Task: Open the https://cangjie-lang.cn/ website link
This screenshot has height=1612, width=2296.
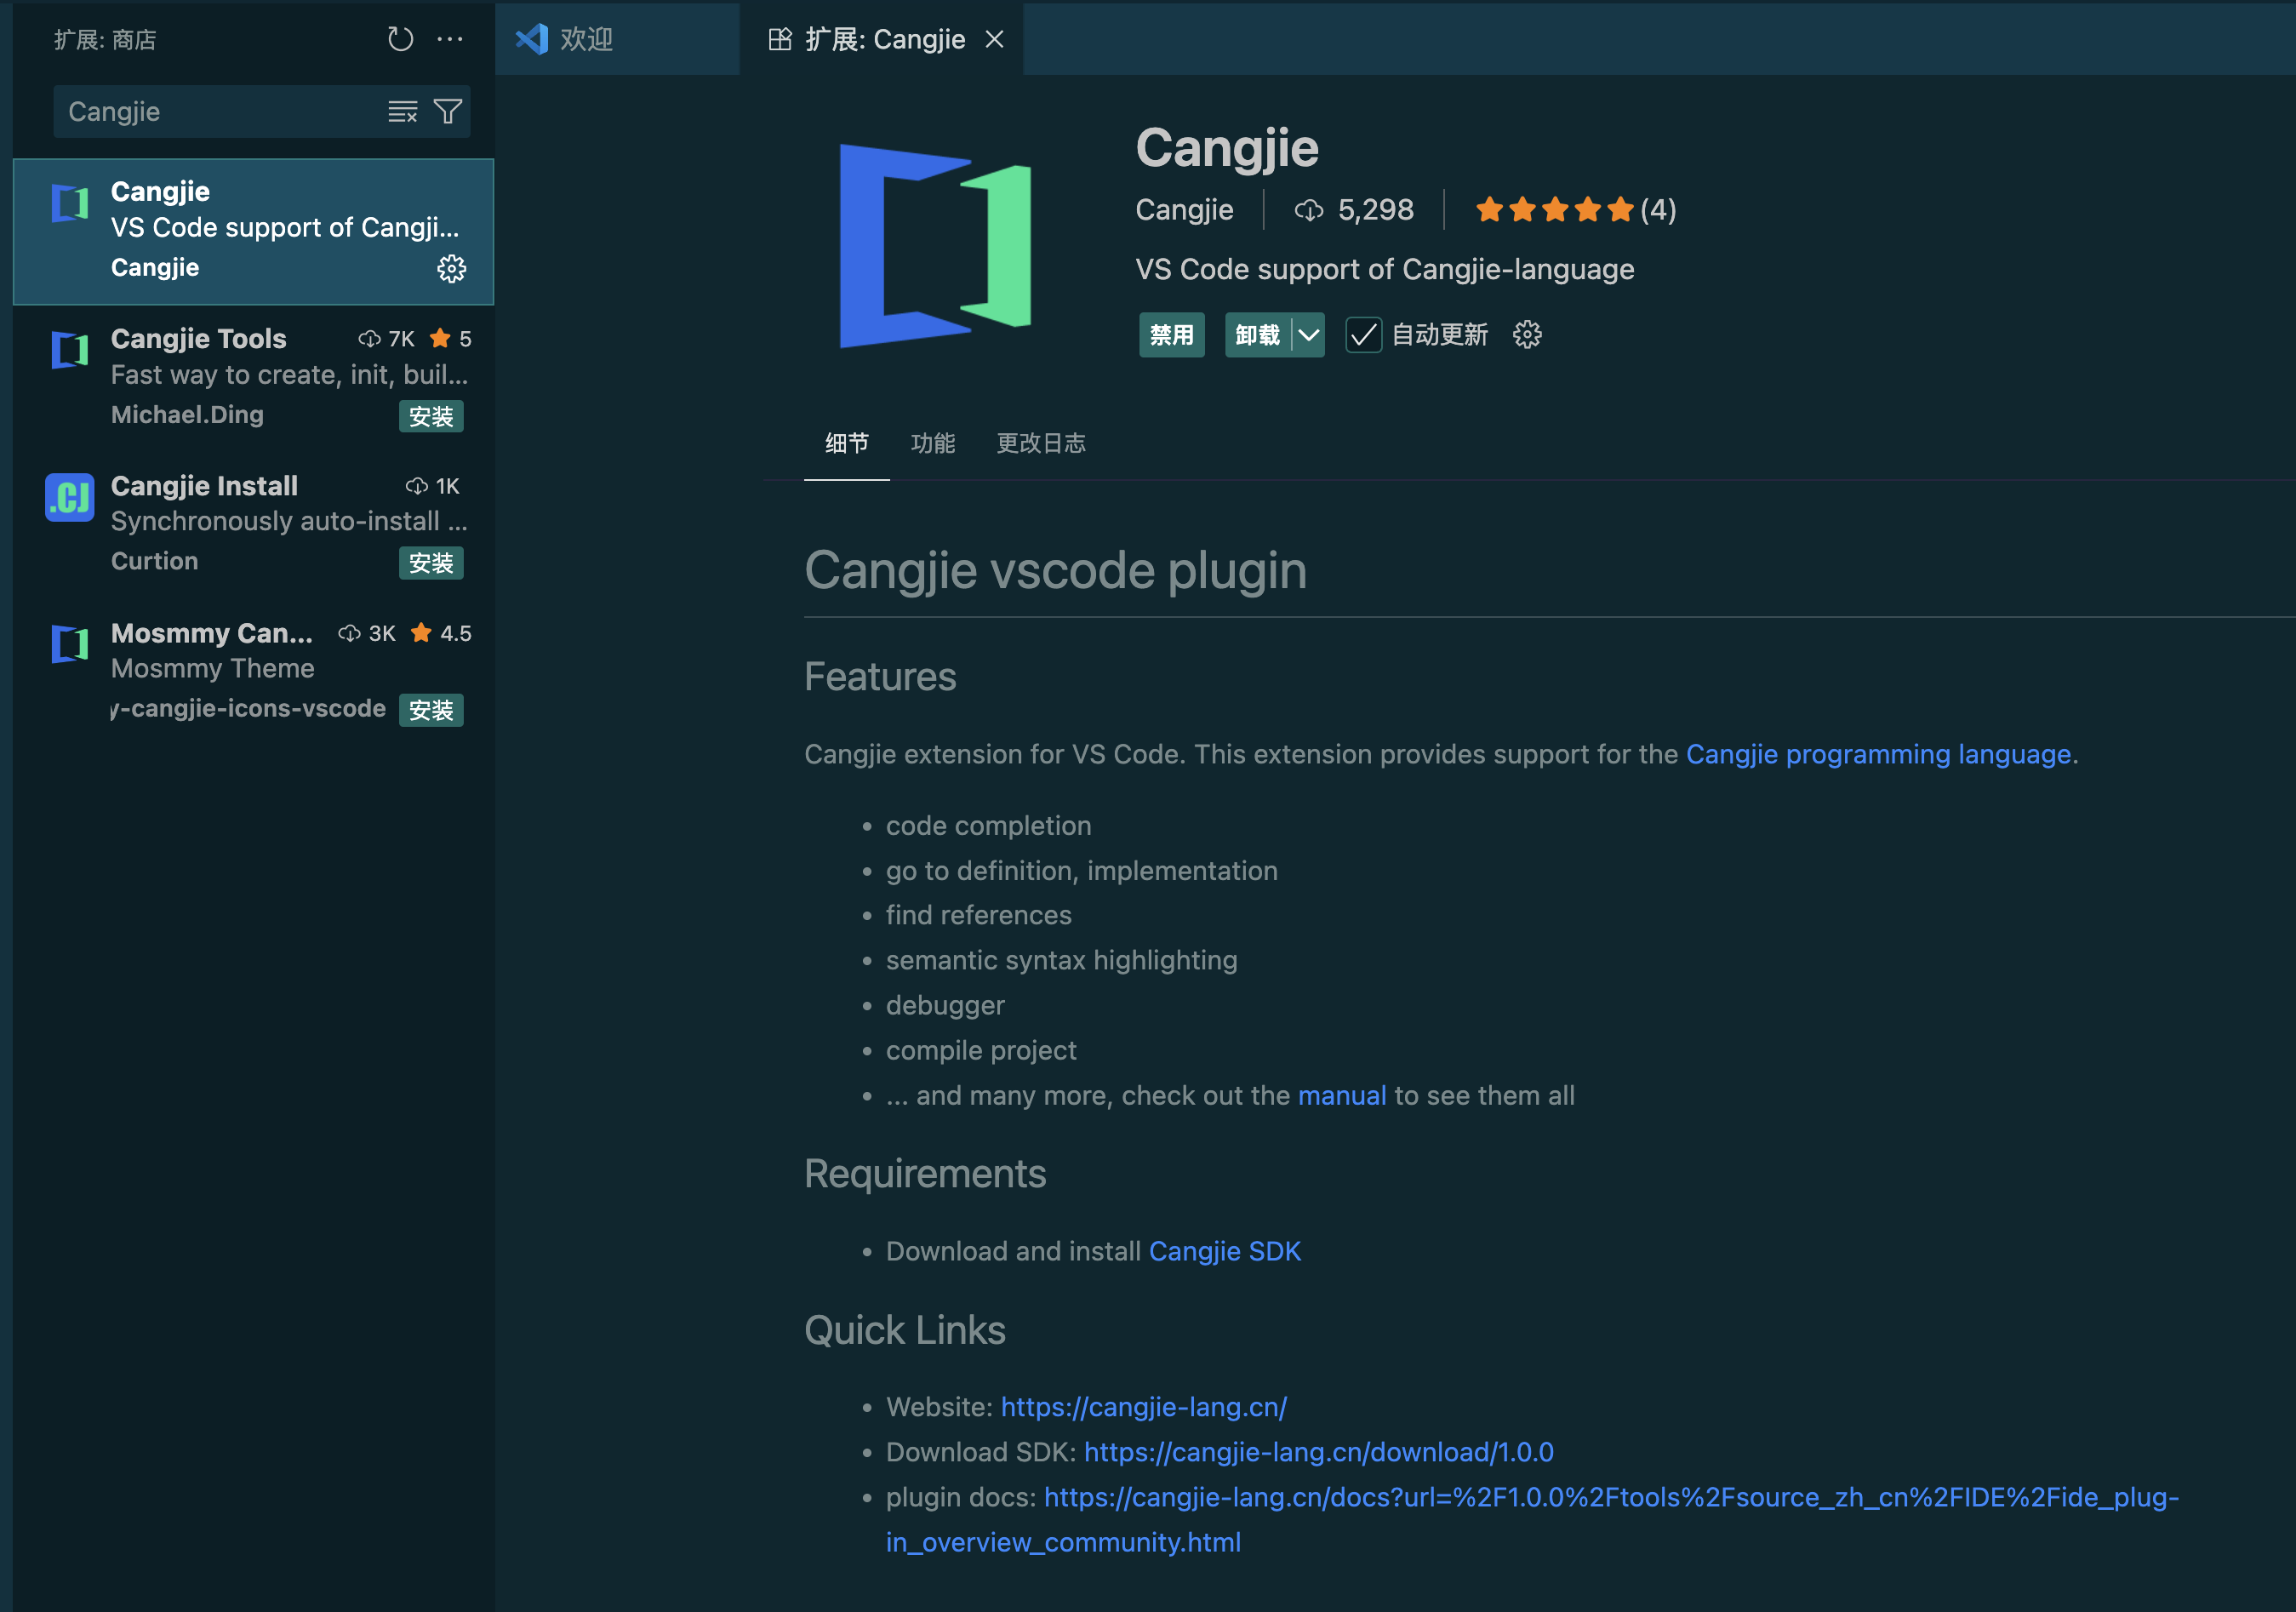Action: (x=1144, y=1407)
